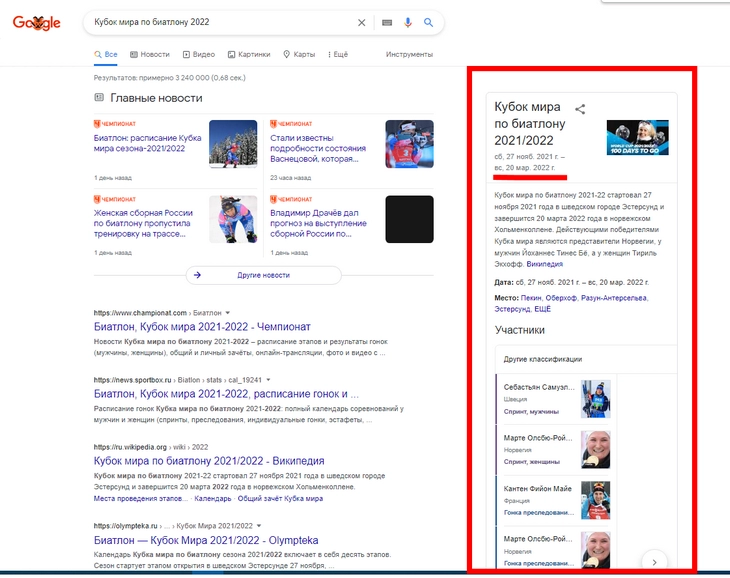Open the Оберхоф location link
The height and width of the screenshot is (578, 730).
[x=561, y=298]
